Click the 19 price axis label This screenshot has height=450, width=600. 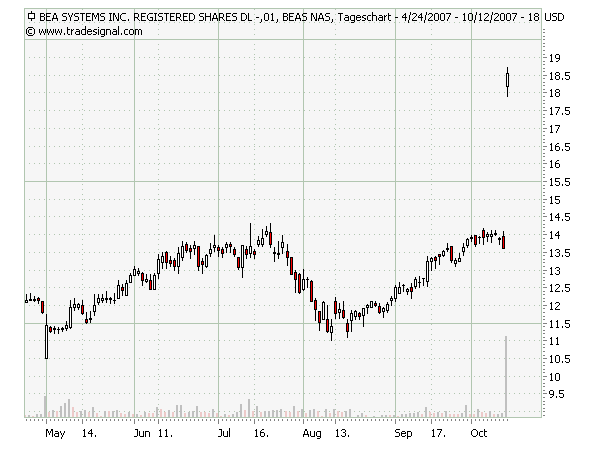coord(554,58)
